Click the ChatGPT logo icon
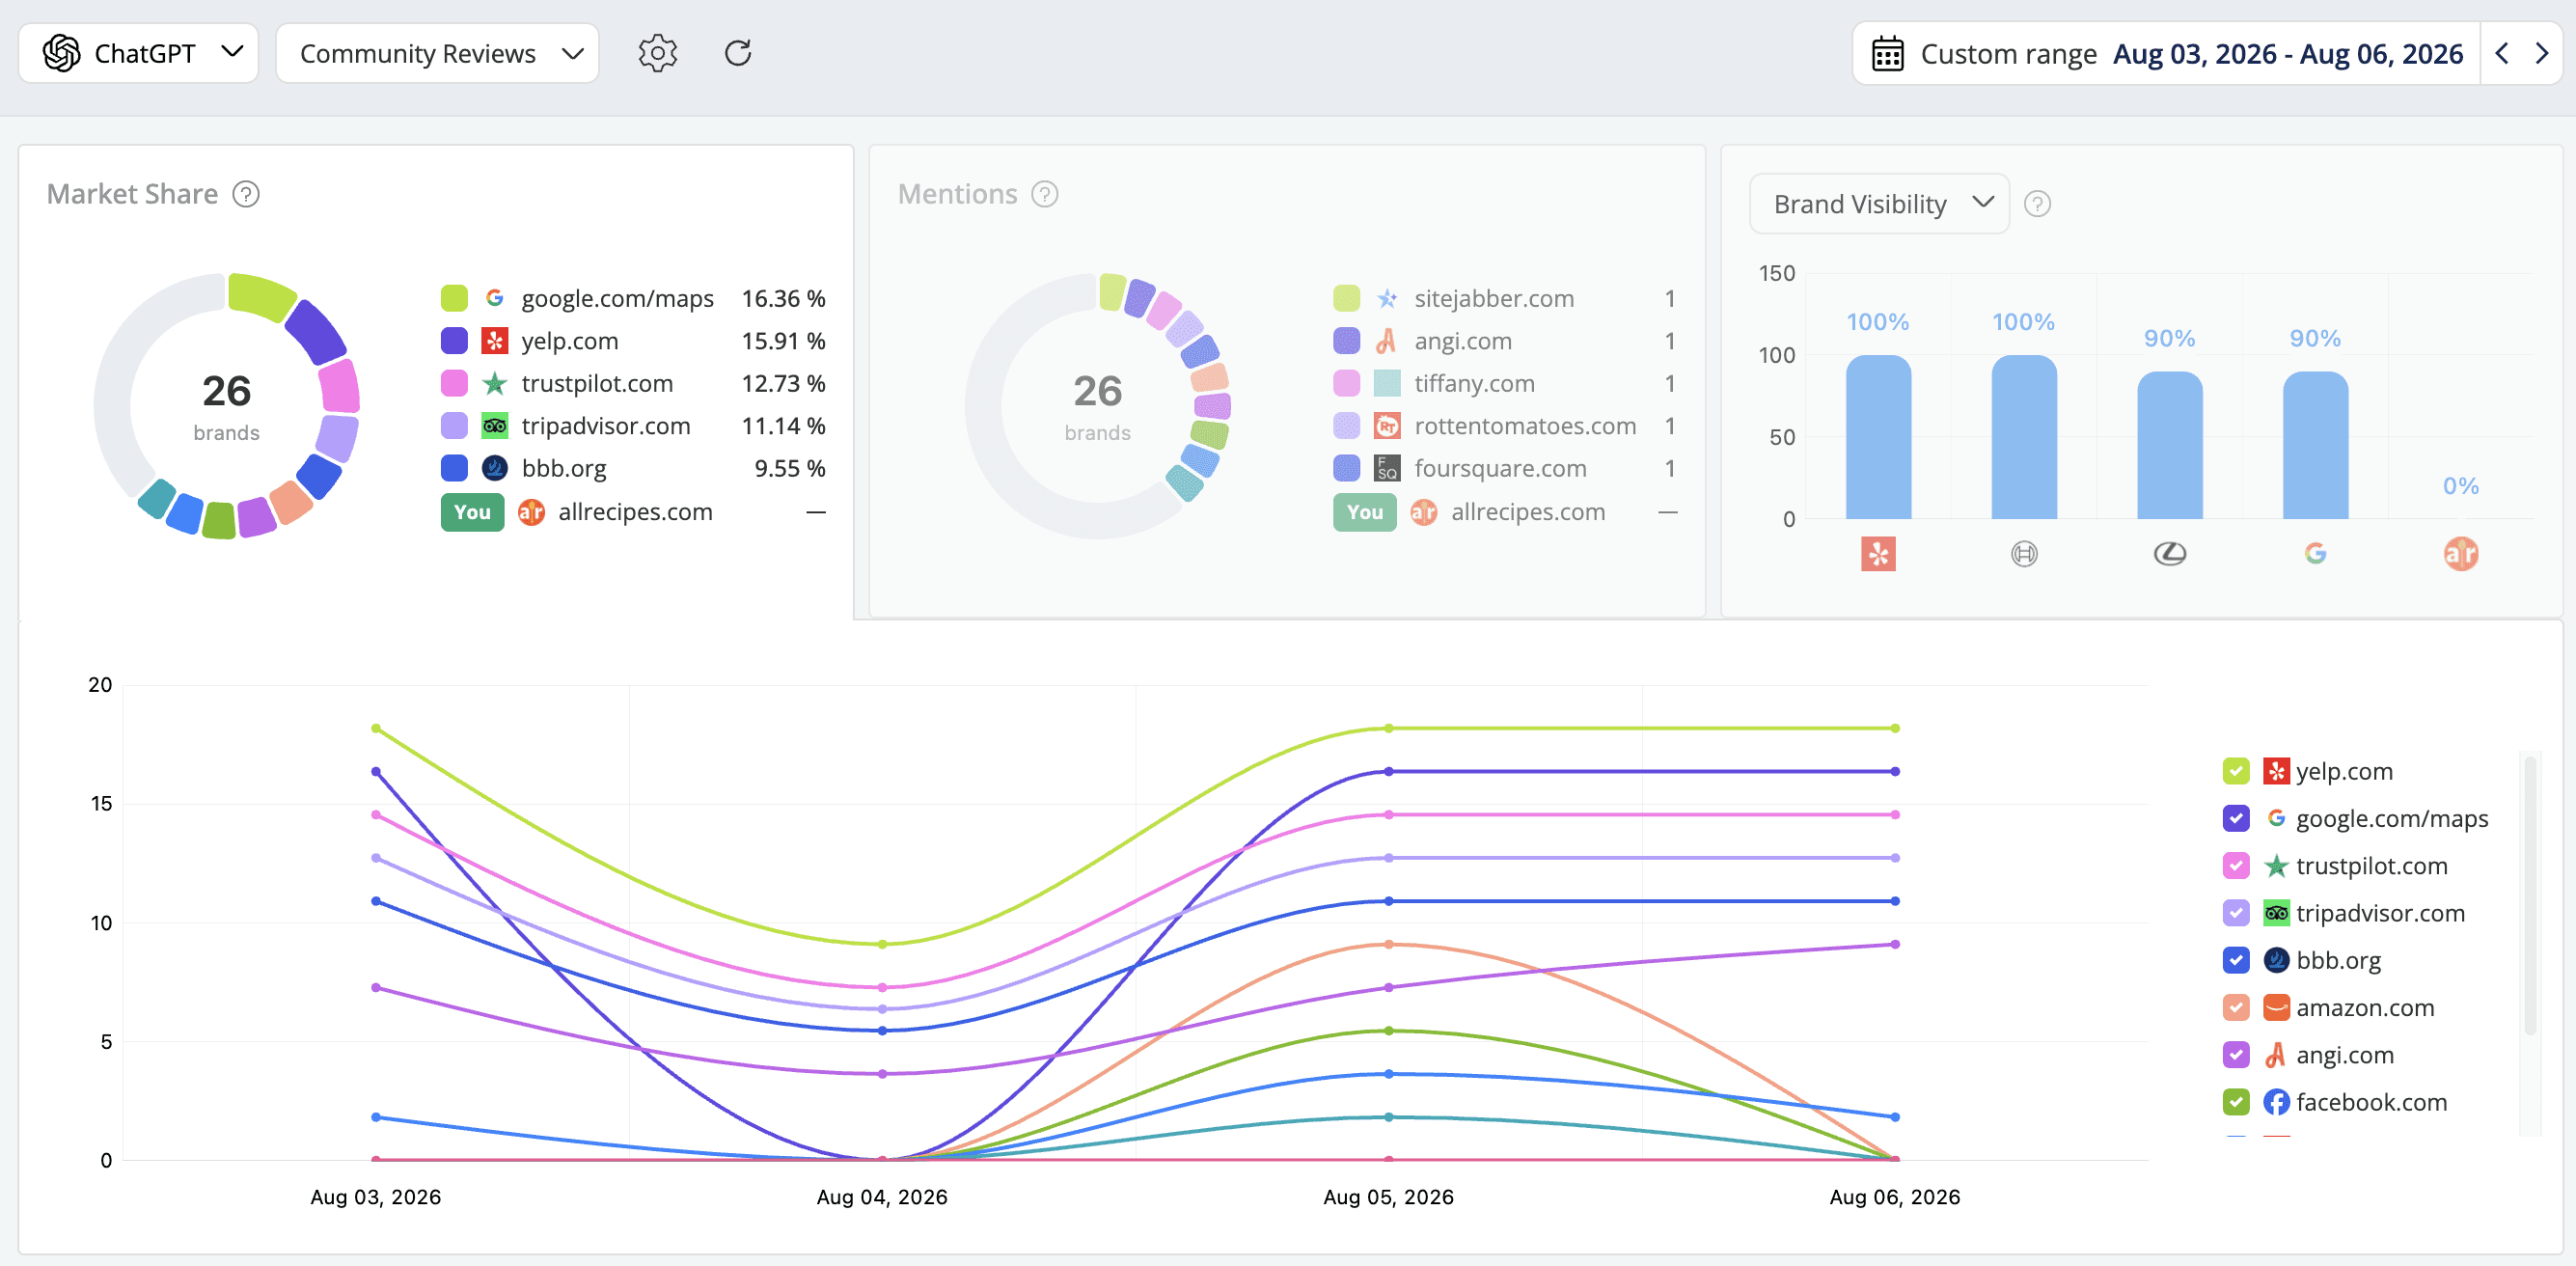Screen dimensions: 2576x1266 [62, 53]
